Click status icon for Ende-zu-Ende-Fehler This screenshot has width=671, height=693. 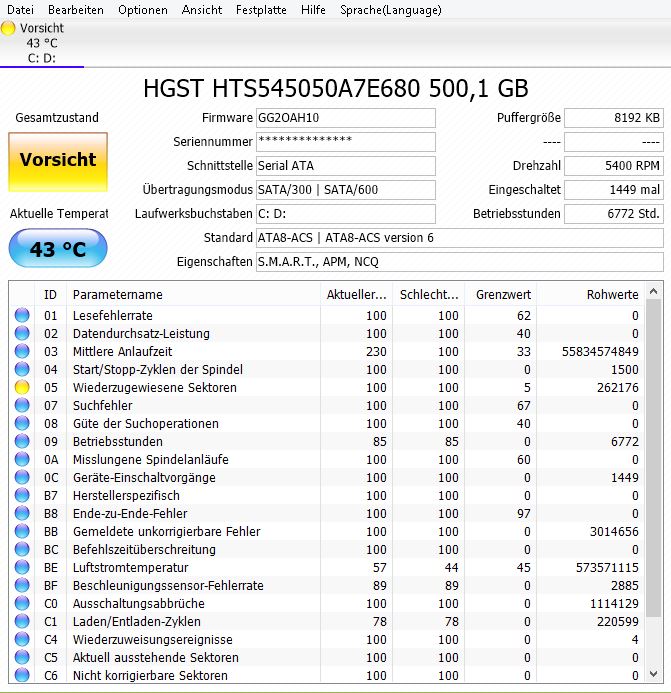(x=22, y=513)
